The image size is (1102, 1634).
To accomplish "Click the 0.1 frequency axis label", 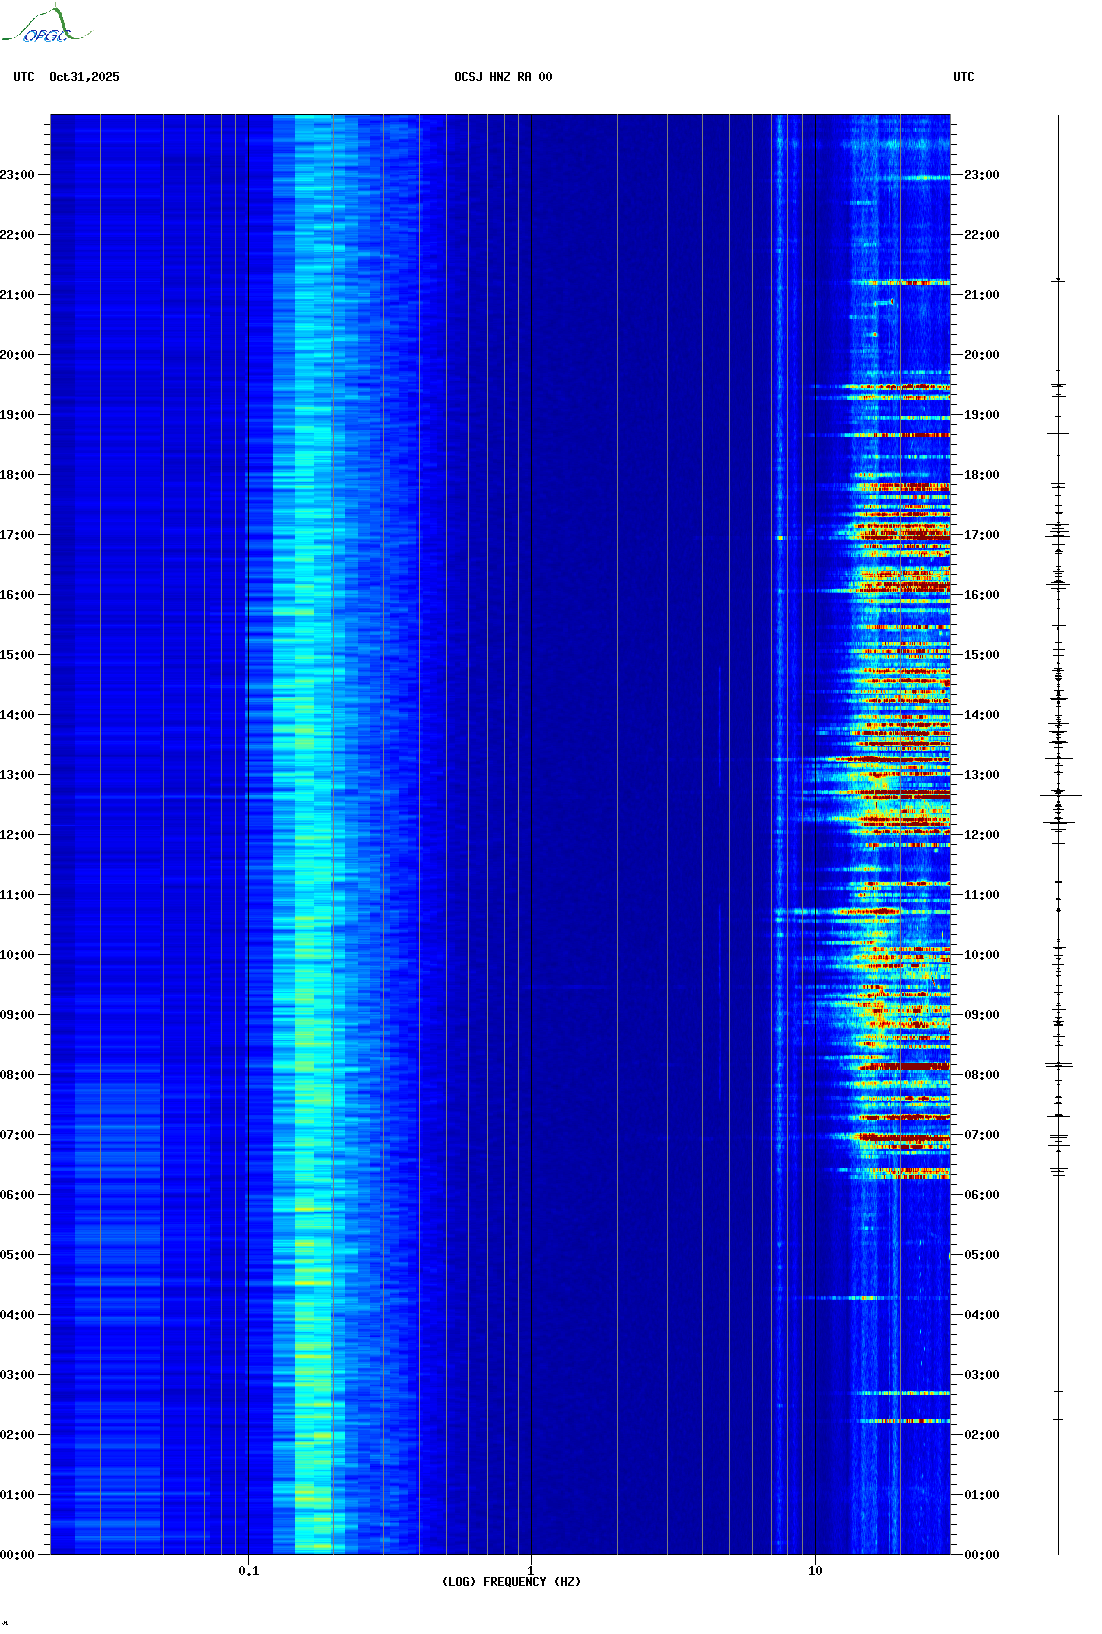I will pos(248,1571).
